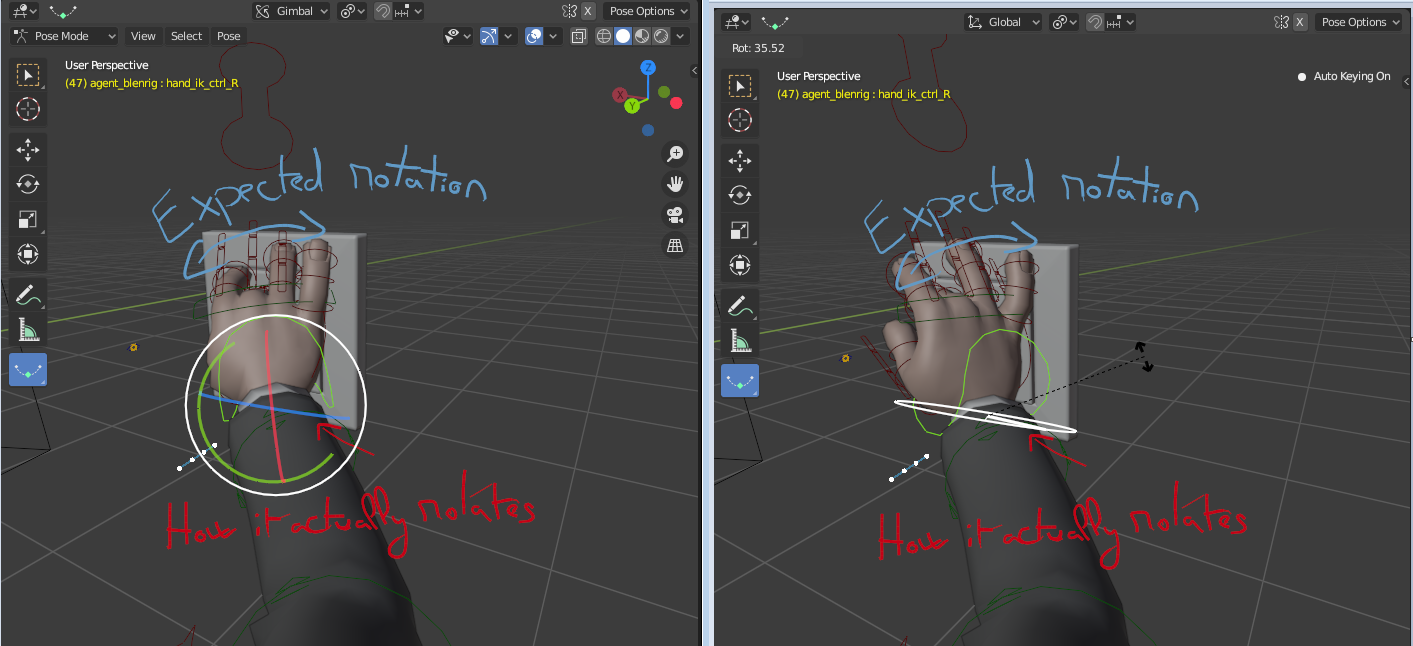The height and width of the screenshot is (646, 1413).
Task: Open pivot point dropdown in Global viewport
Action: pos(1064,22)
